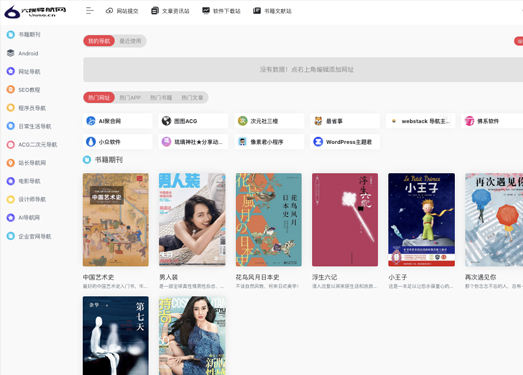Open the 中国艺术史 book cover
The width and height of the screenshot is (523, 375).
click(x=116, y=220)
